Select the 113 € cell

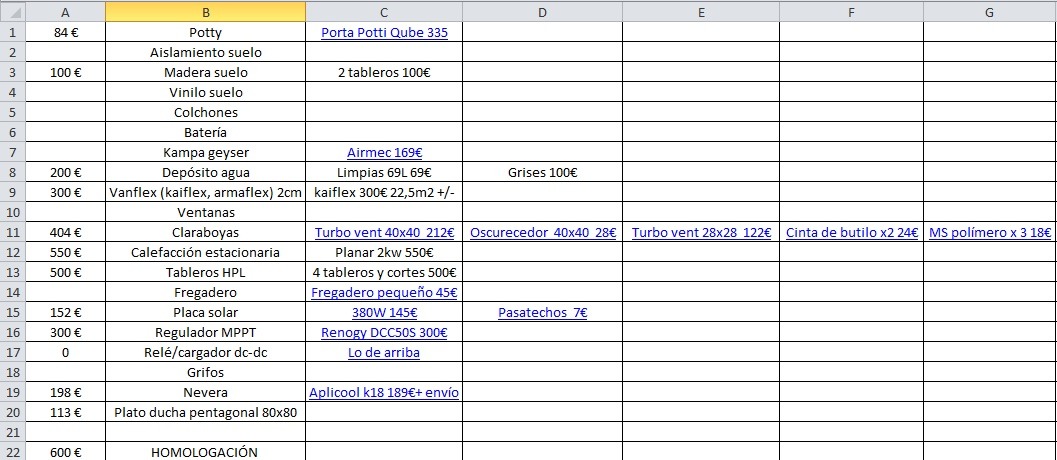coord(65,412)
